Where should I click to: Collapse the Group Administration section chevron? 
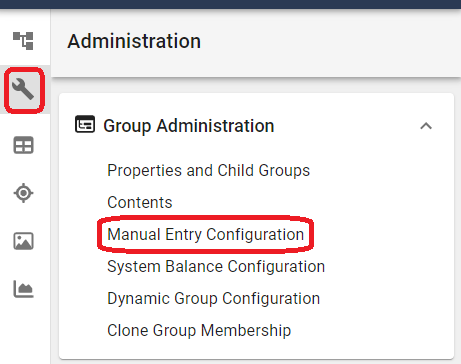tap(426, 126)
